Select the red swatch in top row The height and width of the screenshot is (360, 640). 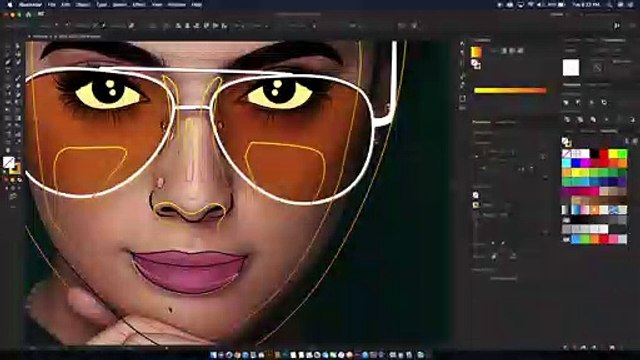pyautogui.click(x=604, y=154)
